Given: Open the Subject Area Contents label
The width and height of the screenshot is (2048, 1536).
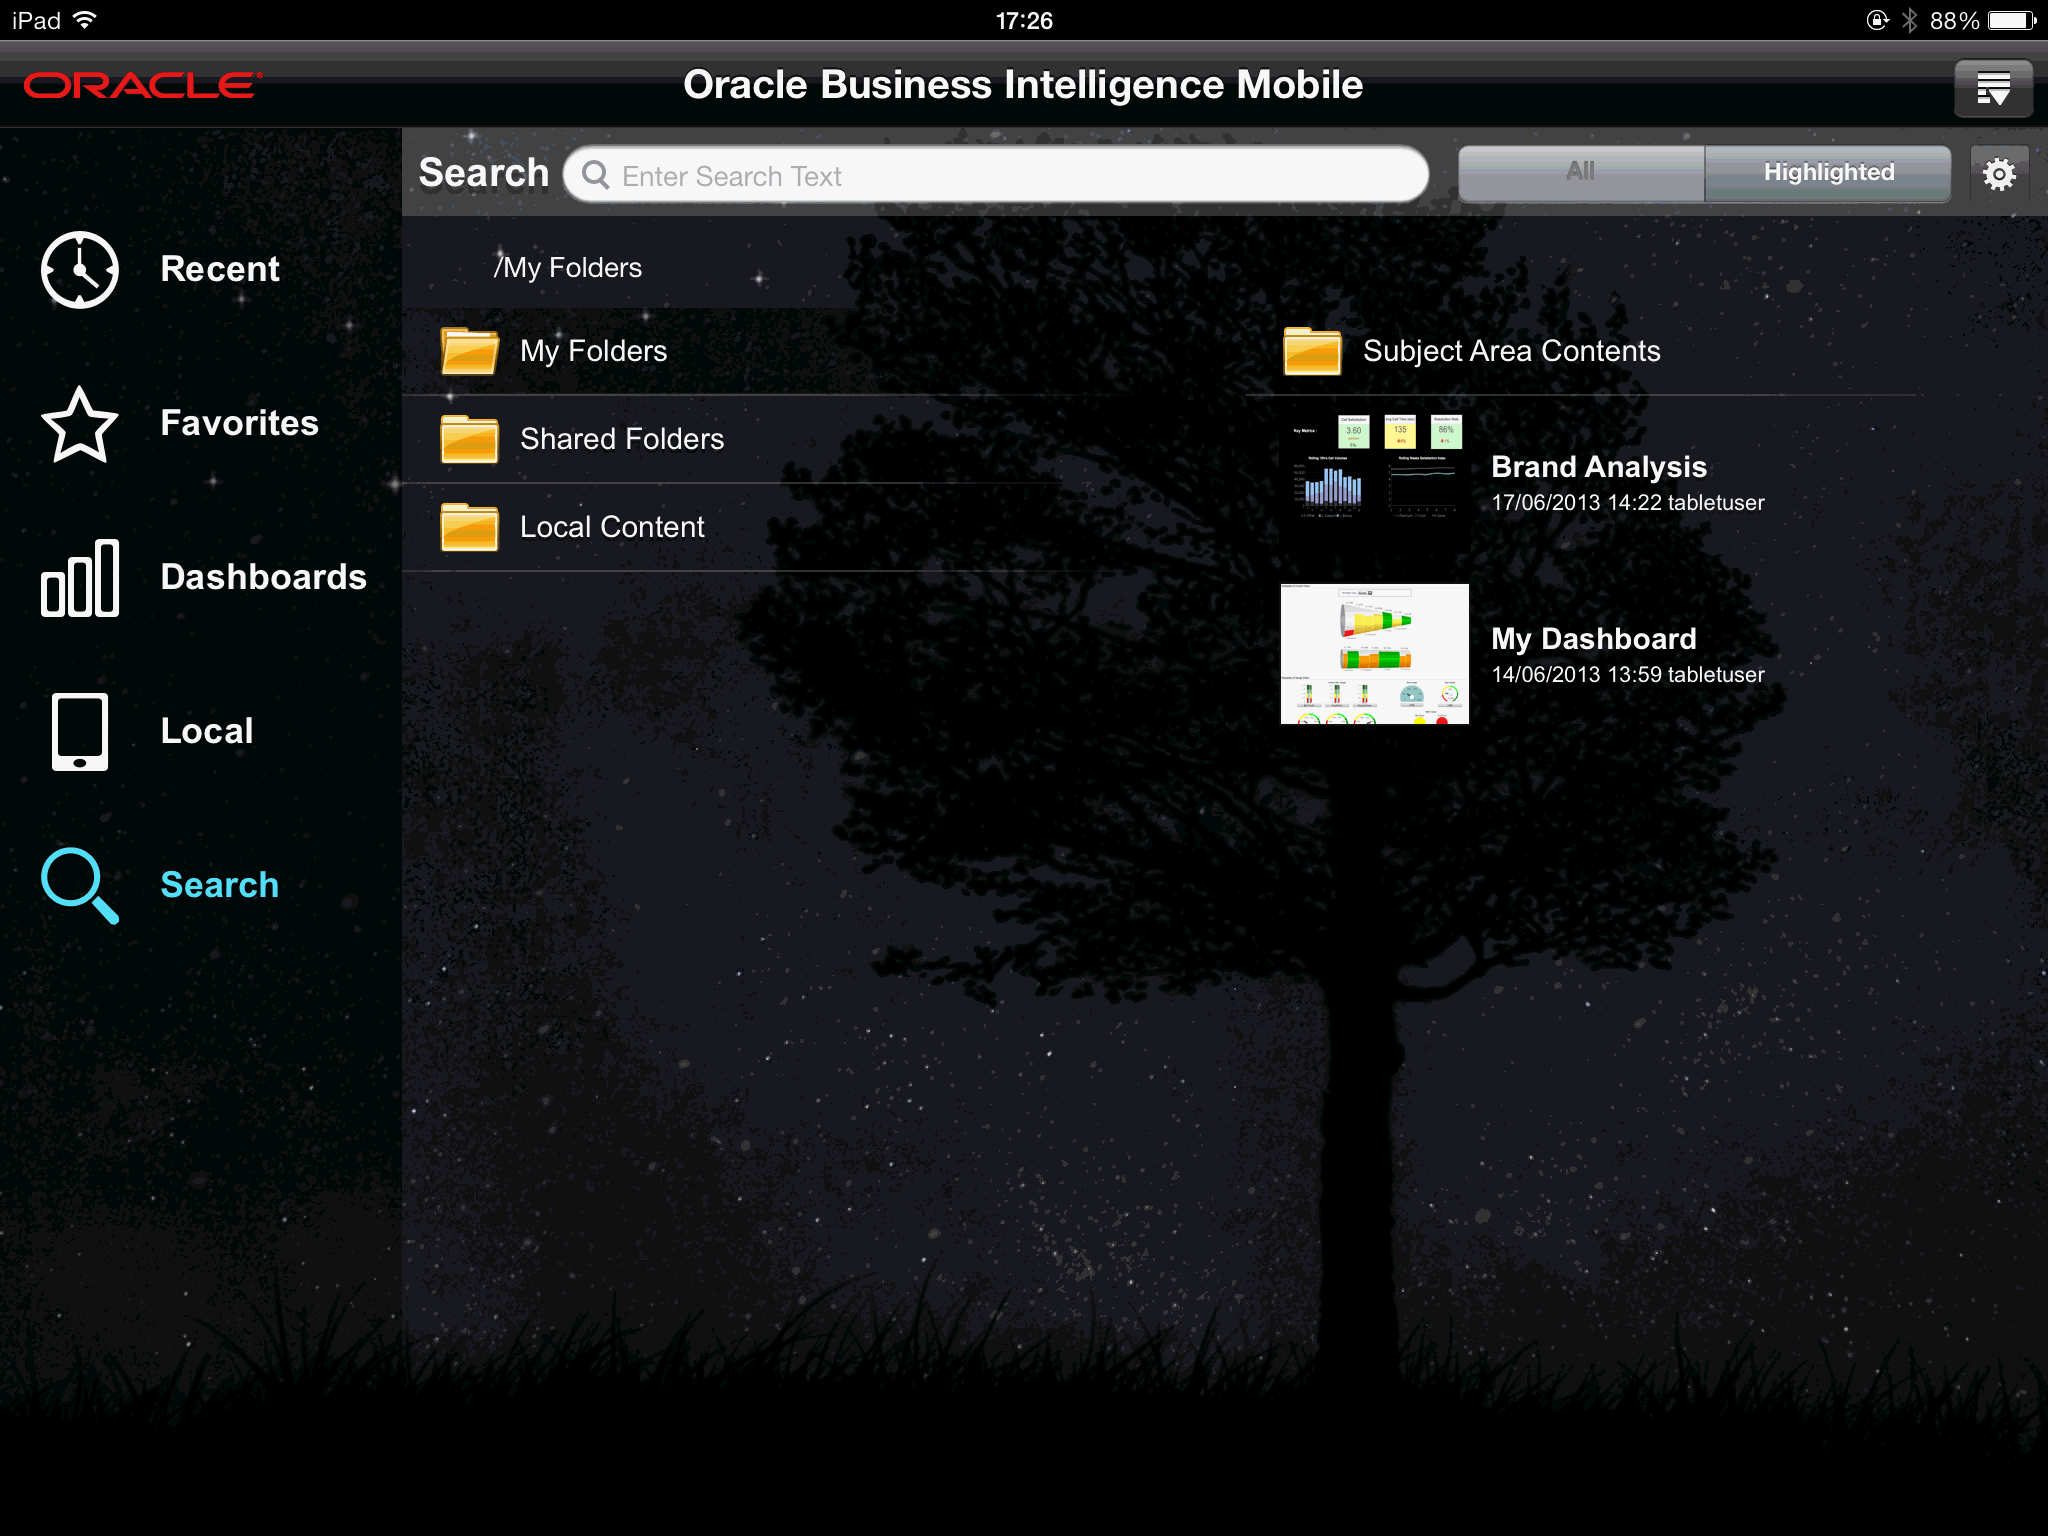Looking at the screenshot, I should click(x=1512, y=351).
